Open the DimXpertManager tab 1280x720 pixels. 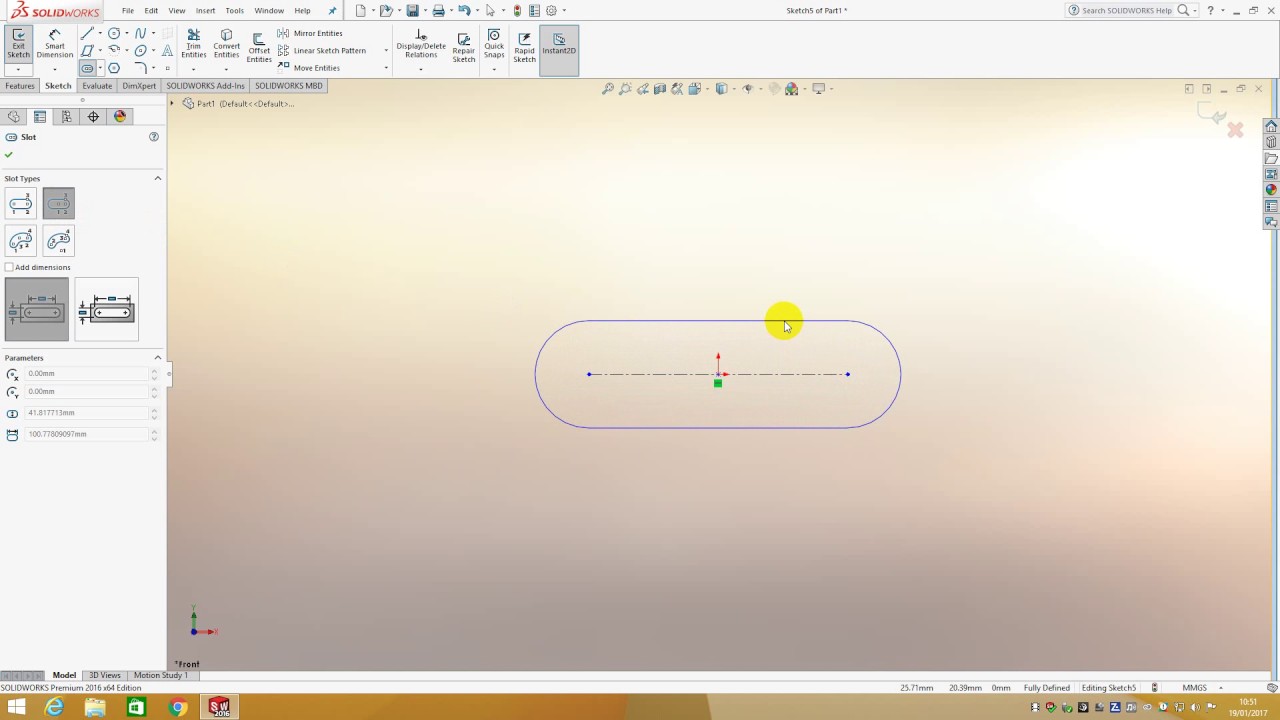[x=93, y=117]
